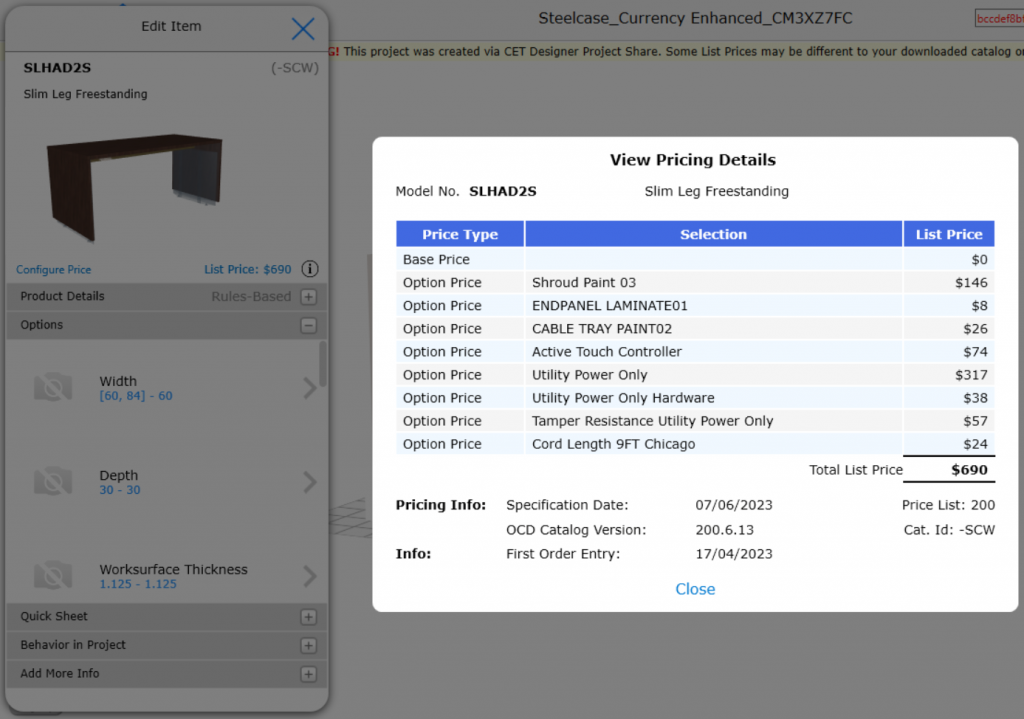Click the (-SCW) catalog code label
The width and height of the screenshot is (1024, 719).
[x=295, y=68]
